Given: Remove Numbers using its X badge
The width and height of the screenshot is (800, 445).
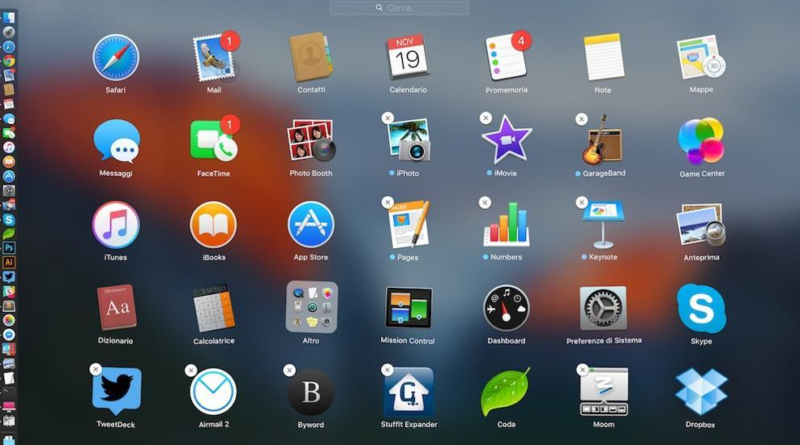Looking at the screenshot, I should (x=485, y=203).
